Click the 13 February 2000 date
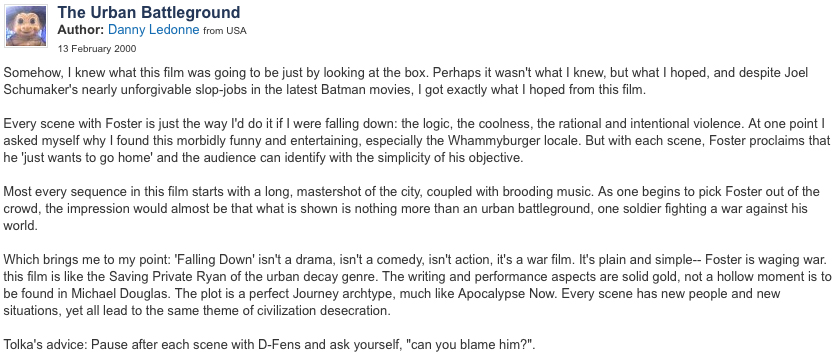Screen dimensions: 835x360 pyautogui.click(x=97, y=49)
